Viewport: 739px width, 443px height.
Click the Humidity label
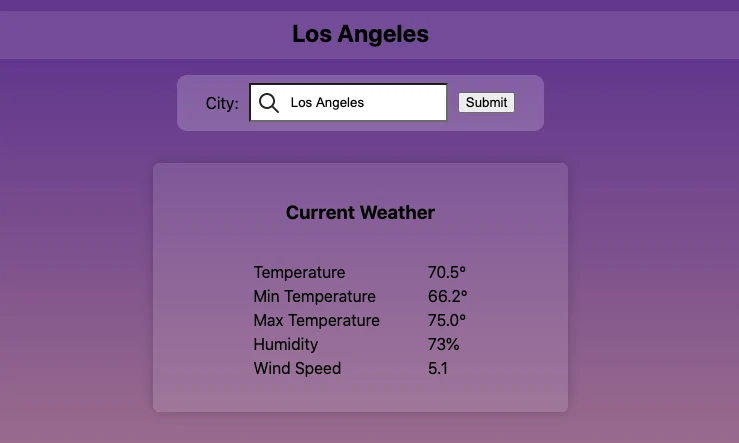[x=286, y=345]
